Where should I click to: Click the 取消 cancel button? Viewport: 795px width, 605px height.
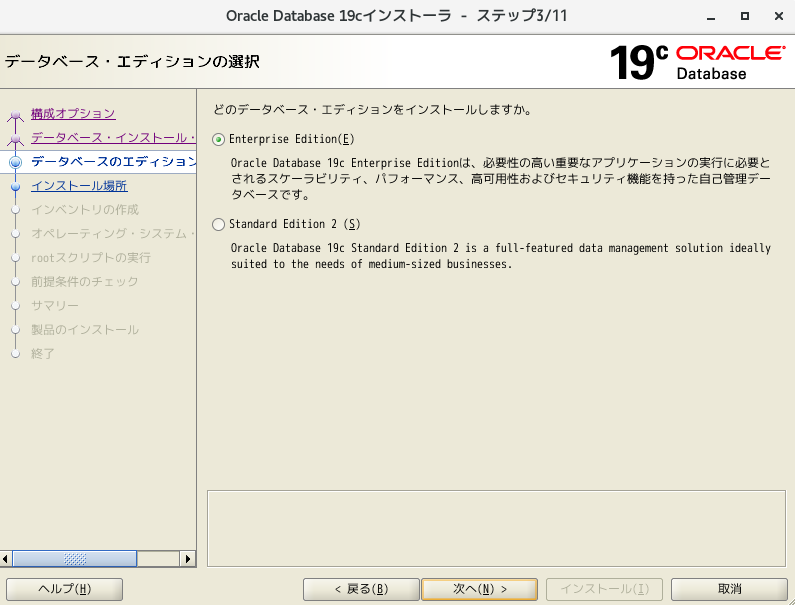[x=729, y=589]
